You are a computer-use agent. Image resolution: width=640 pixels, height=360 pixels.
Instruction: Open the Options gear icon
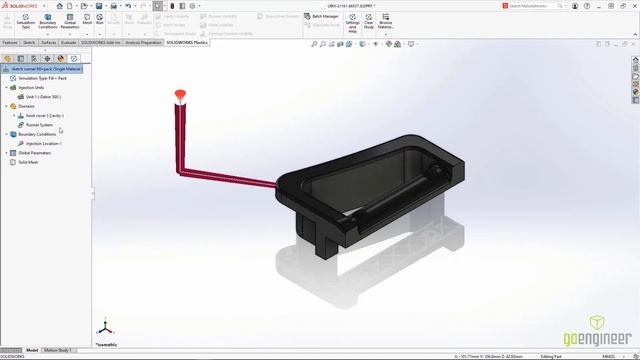[192, 6]
